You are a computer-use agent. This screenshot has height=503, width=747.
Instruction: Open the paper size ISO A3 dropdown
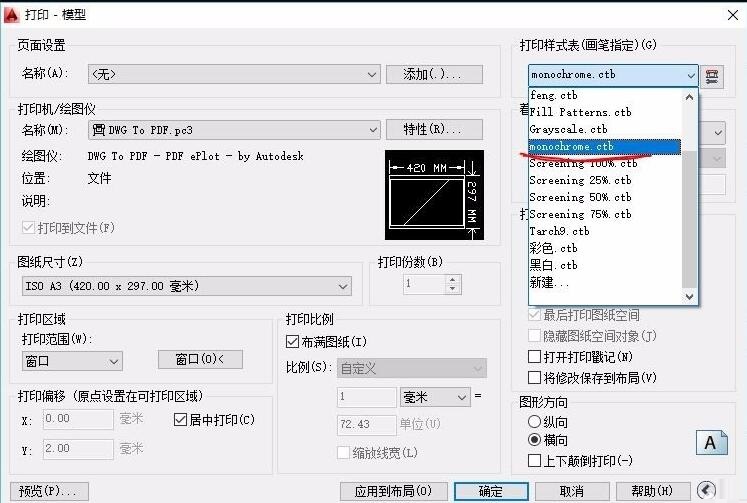tap(187, 286)
